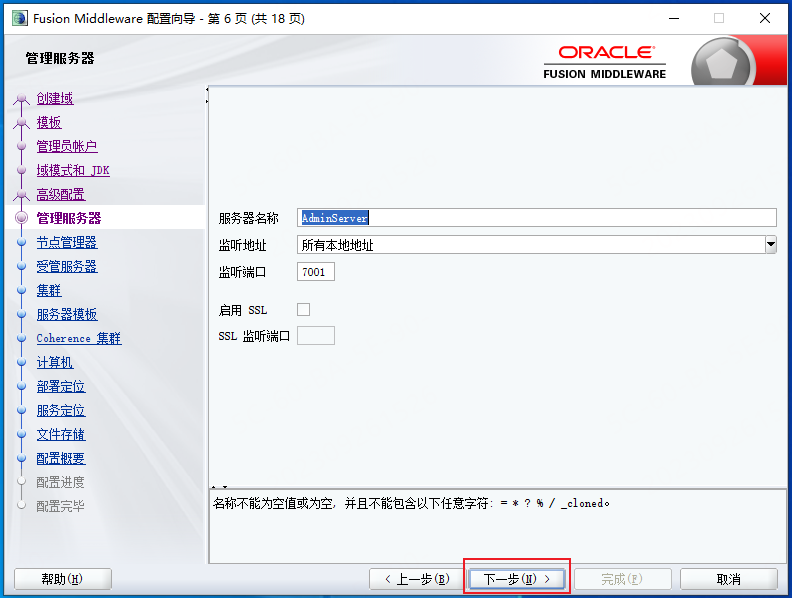Click the 启用 SSL label
This screenshot has height=598, width=792.
[243, 310]
